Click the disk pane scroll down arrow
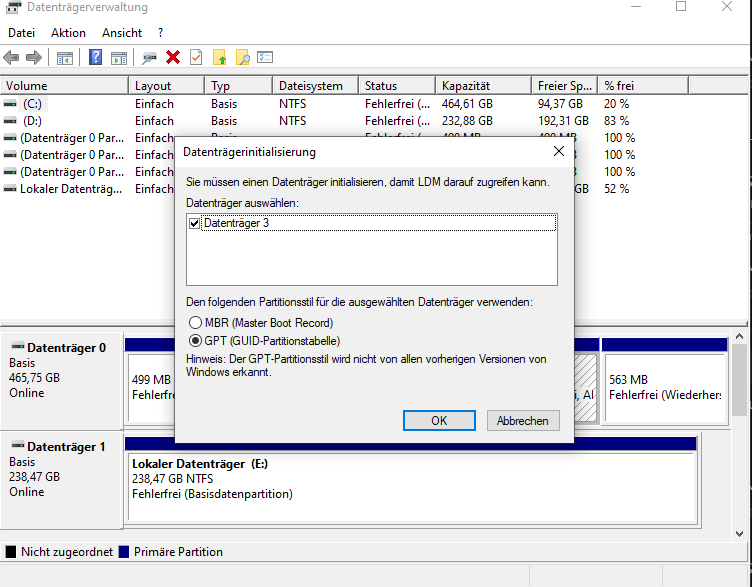 [x=740, y=533]
